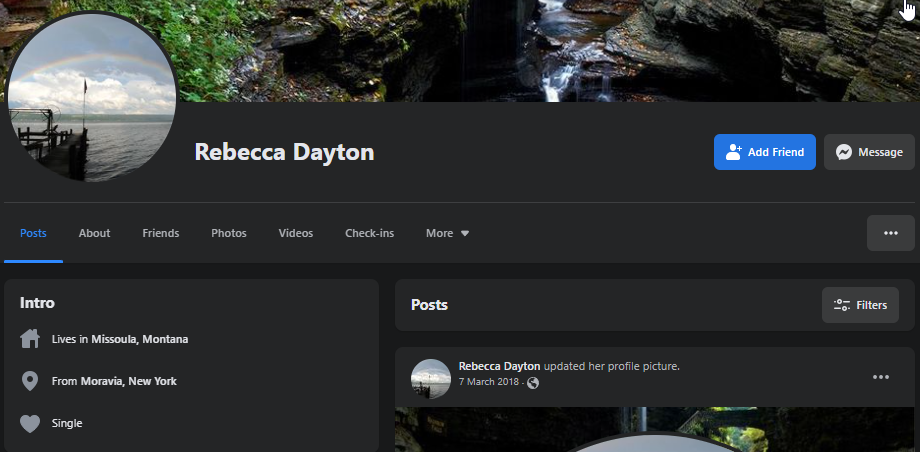The image size is (920, 452).
Task: Click the house icon beside Lives in
Action: coord(30,339)
